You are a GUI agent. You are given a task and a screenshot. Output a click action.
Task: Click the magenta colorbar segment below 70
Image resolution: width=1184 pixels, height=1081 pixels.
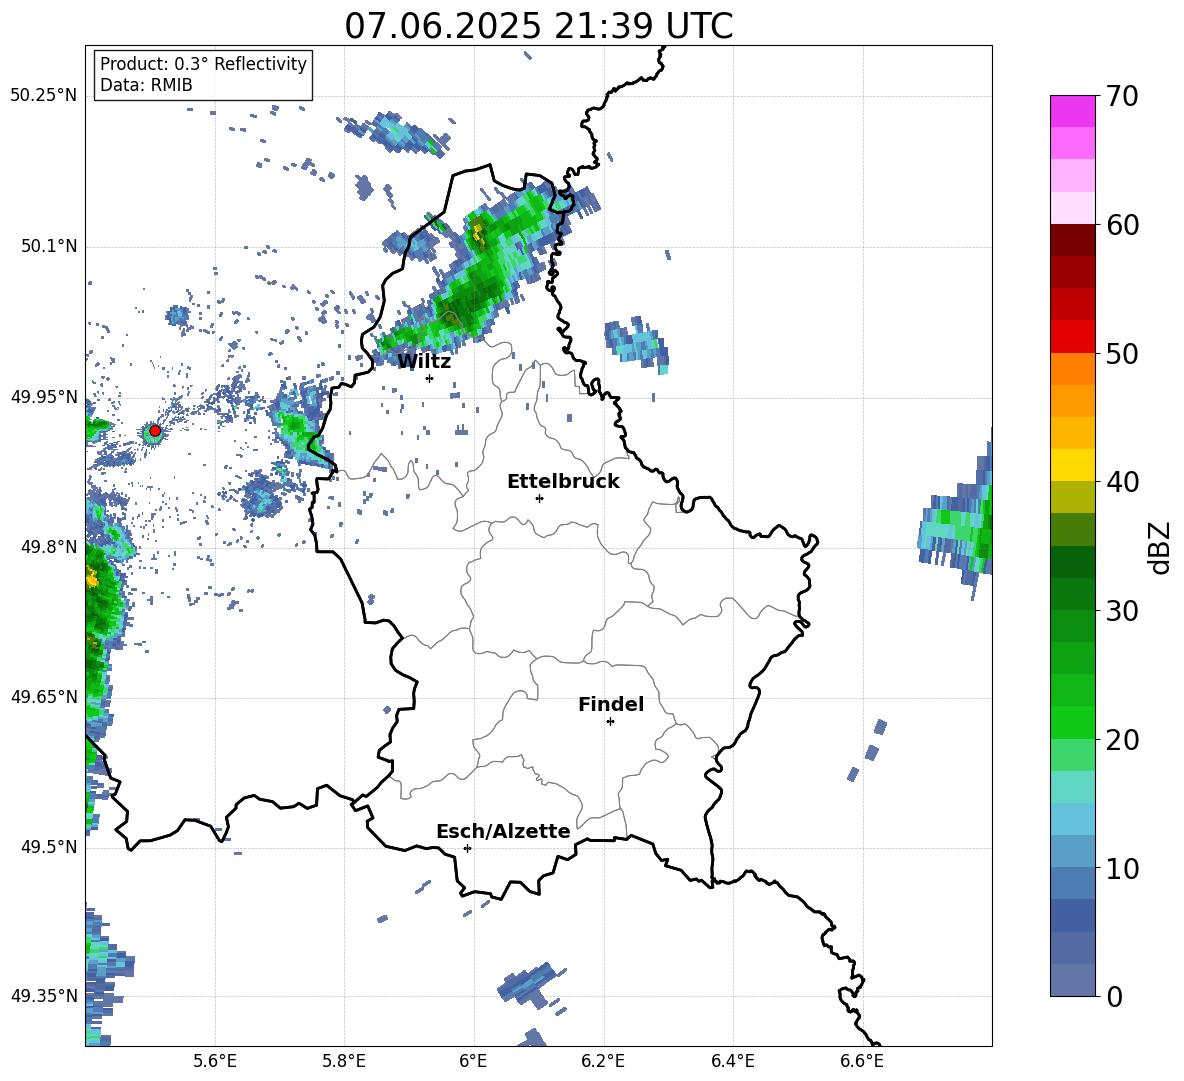click(x=1072, y=112)
